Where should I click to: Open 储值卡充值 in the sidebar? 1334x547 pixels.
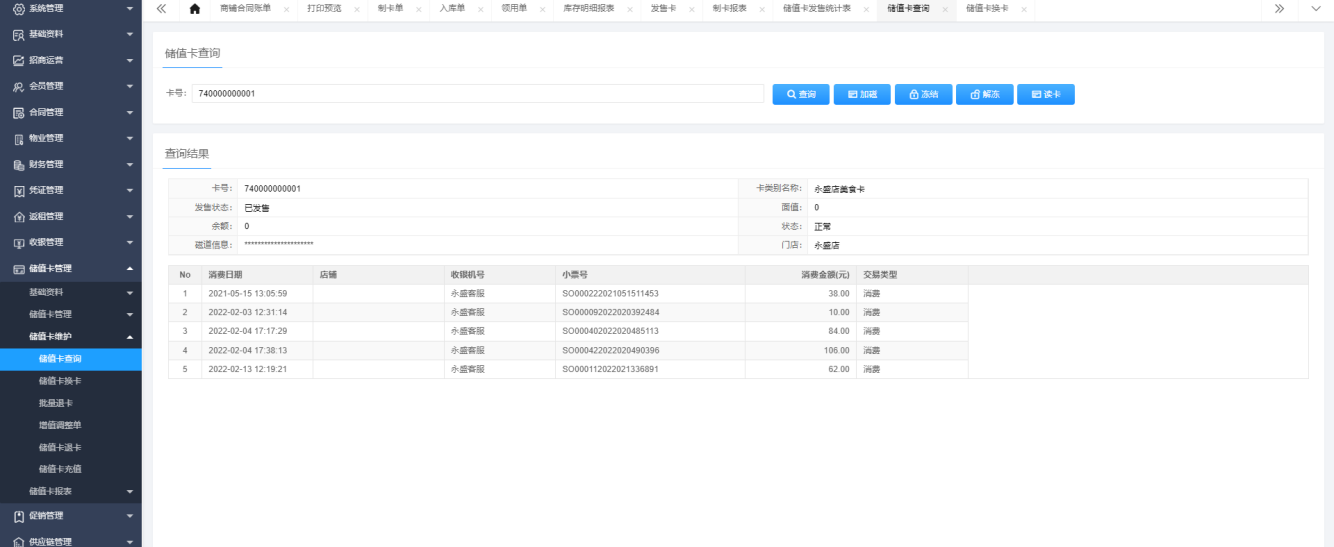60,469
